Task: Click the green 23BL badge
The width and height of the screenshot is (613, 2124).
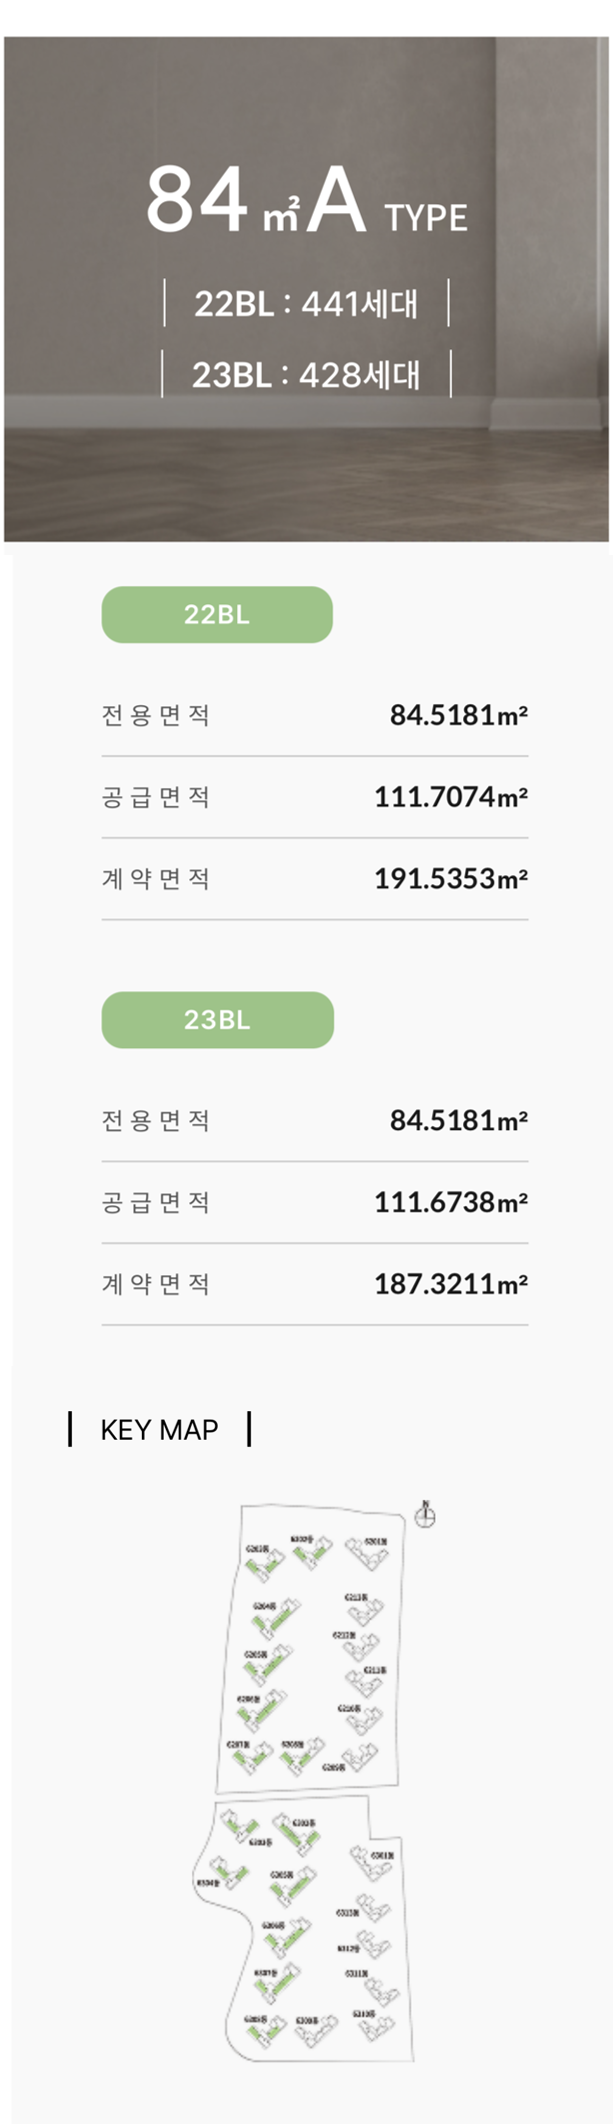Action: click(217, 1020)
